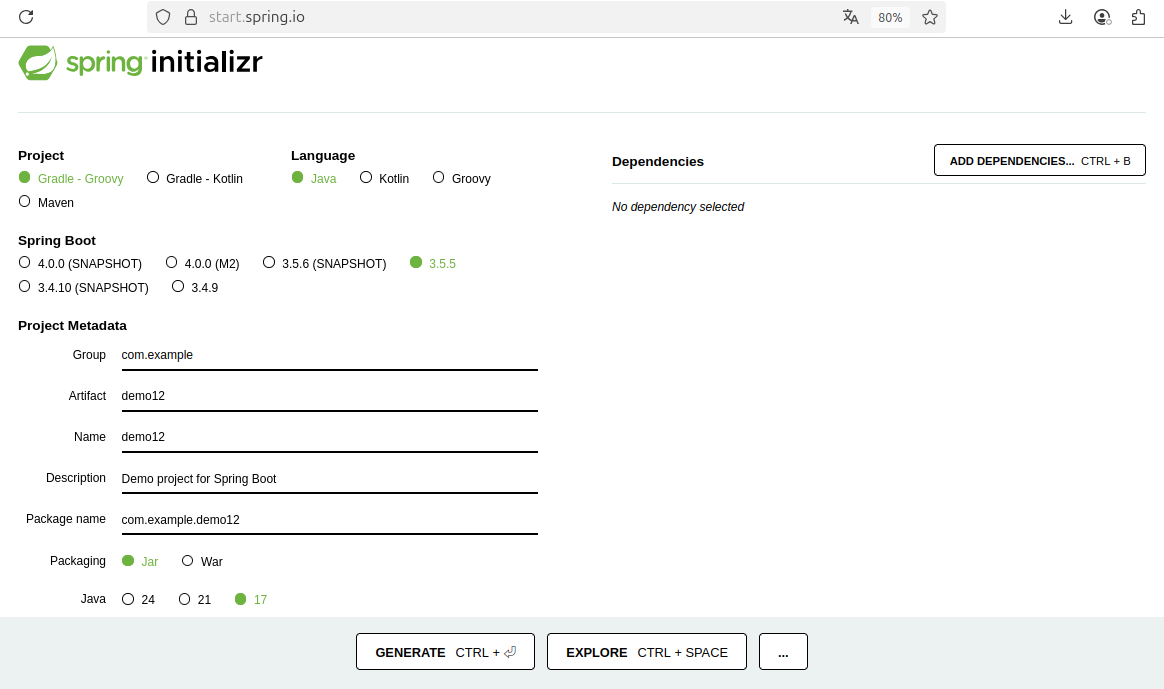The height and width of the screenshot is (689, 1164).
Task: Click the Spring Initializr logo
Action: (140, 62)
